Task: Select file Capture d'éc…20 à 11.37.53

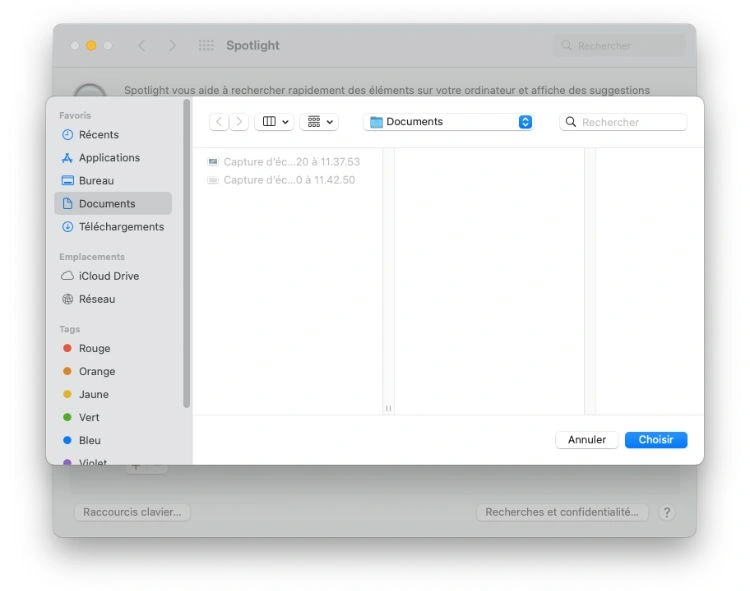Action: pyautogui.click(x=284, y=162)
